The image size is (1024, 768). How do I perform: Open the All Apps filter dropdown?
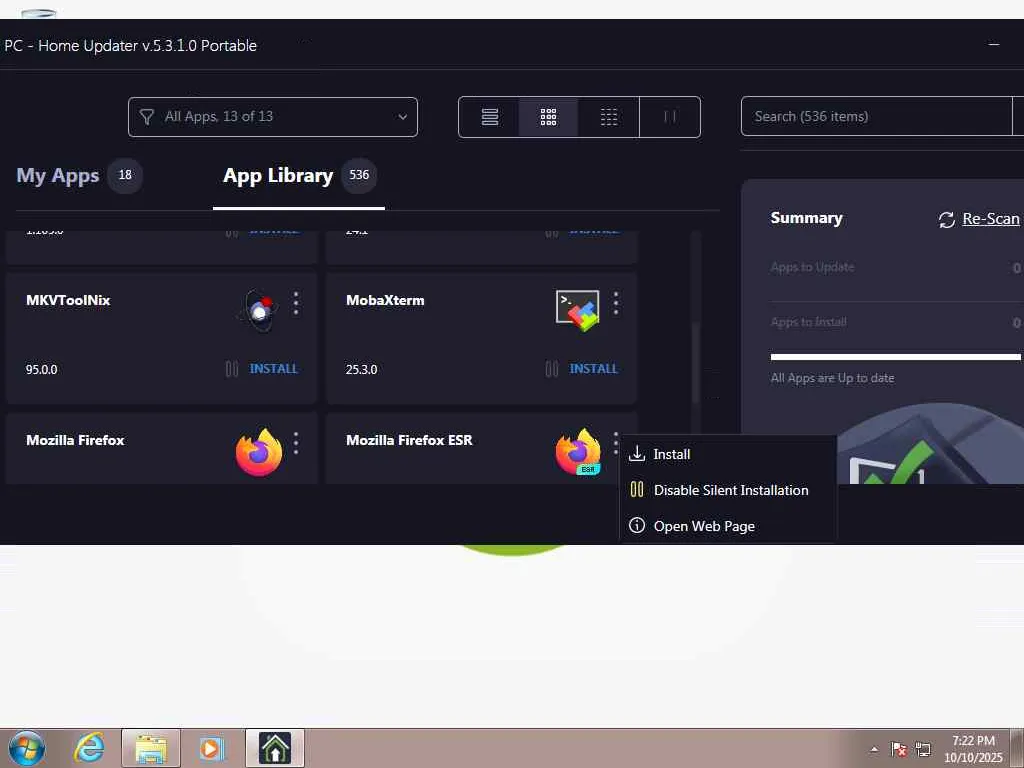click(272, 117)
